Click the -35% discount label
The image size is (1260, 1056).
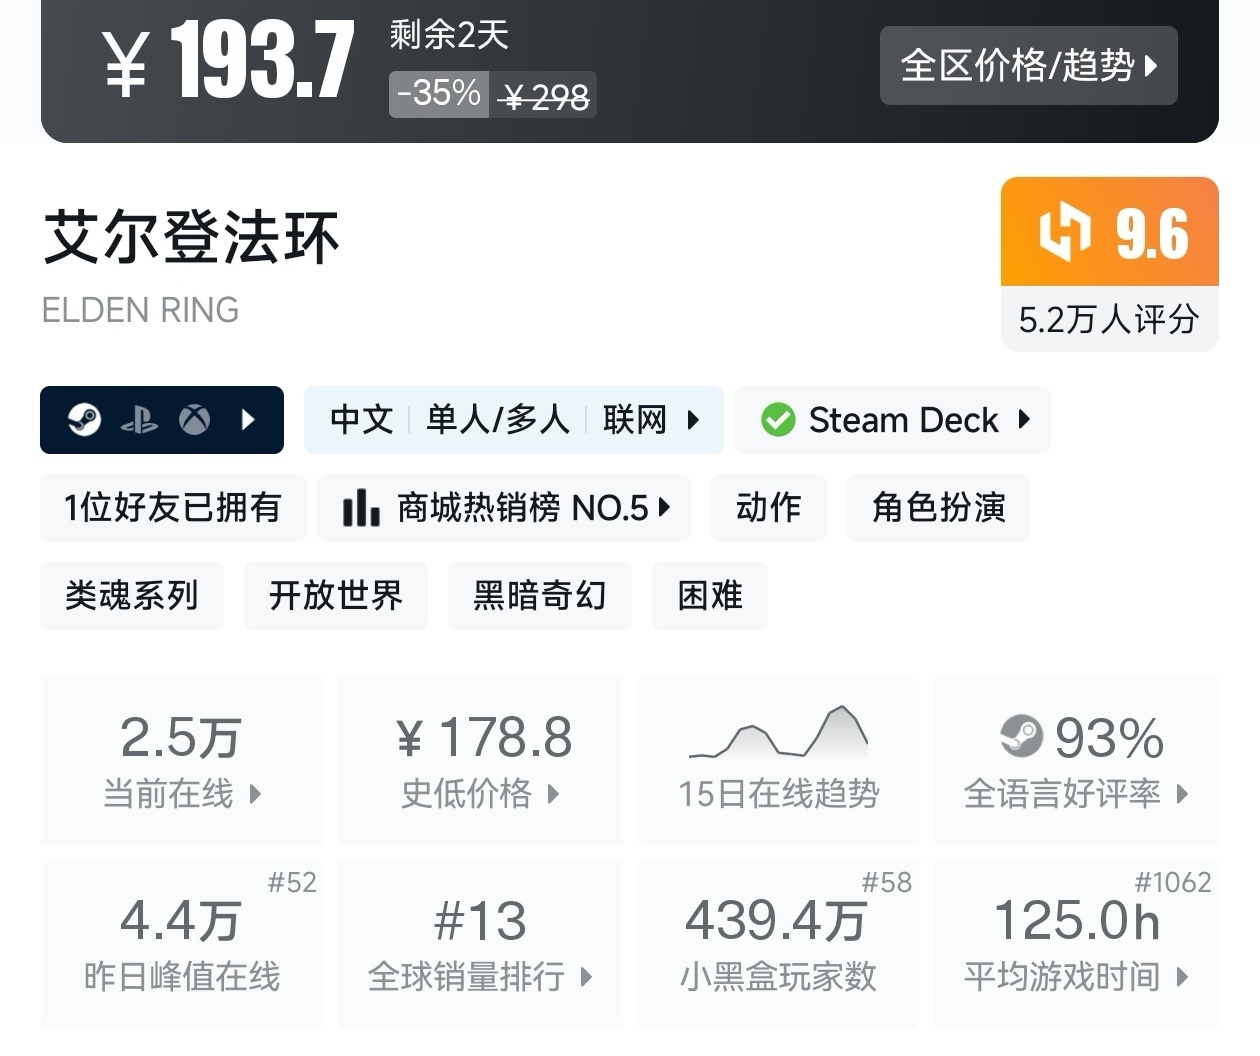pos(439,94)
